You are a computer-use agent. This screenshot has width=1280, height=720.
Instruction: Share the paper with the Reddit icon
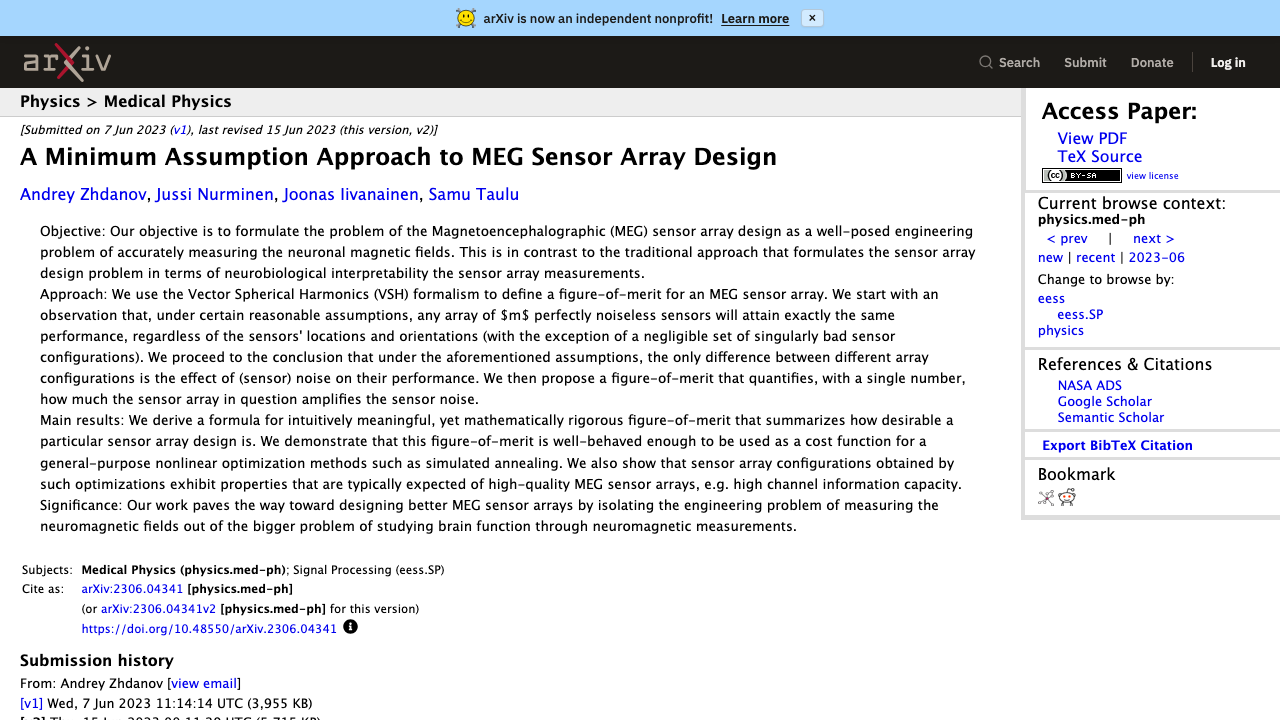tap(1067, 498)
